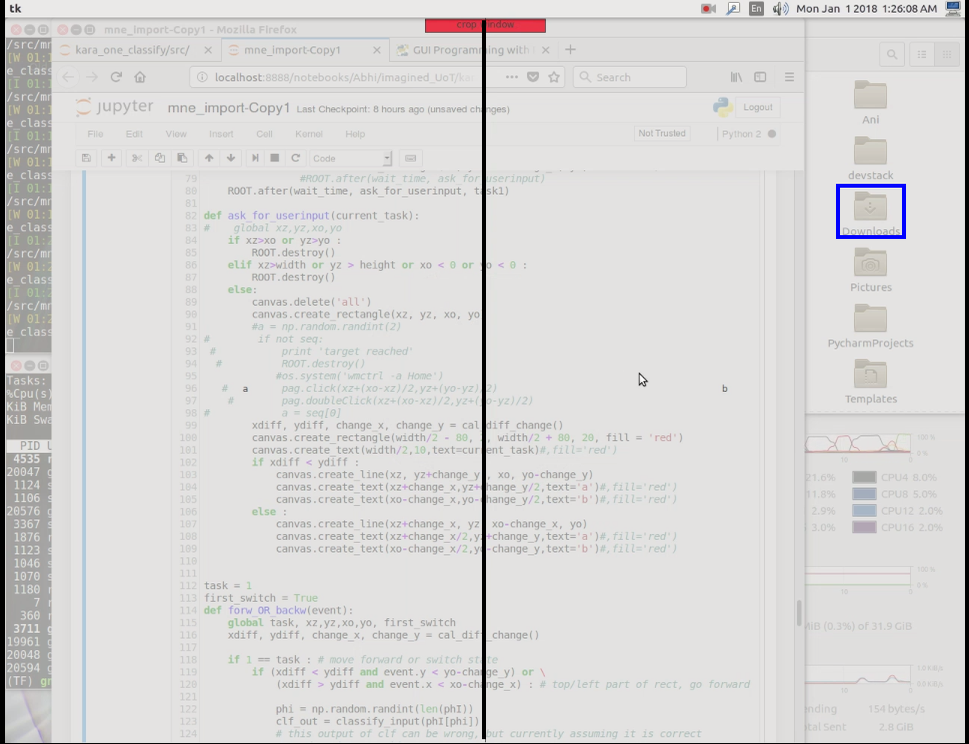The height and width of the screenshot is (744, 969).
Task: Open page actions three-dot menu
Action: click(512, 77)
